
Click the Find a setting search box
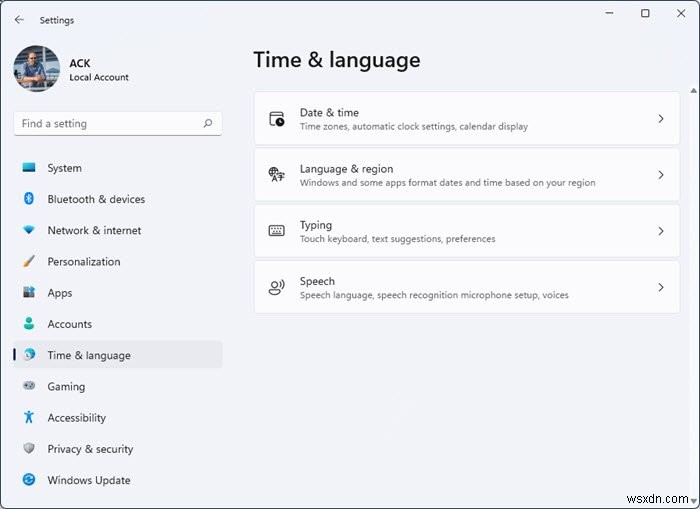[x=118, y=124]
